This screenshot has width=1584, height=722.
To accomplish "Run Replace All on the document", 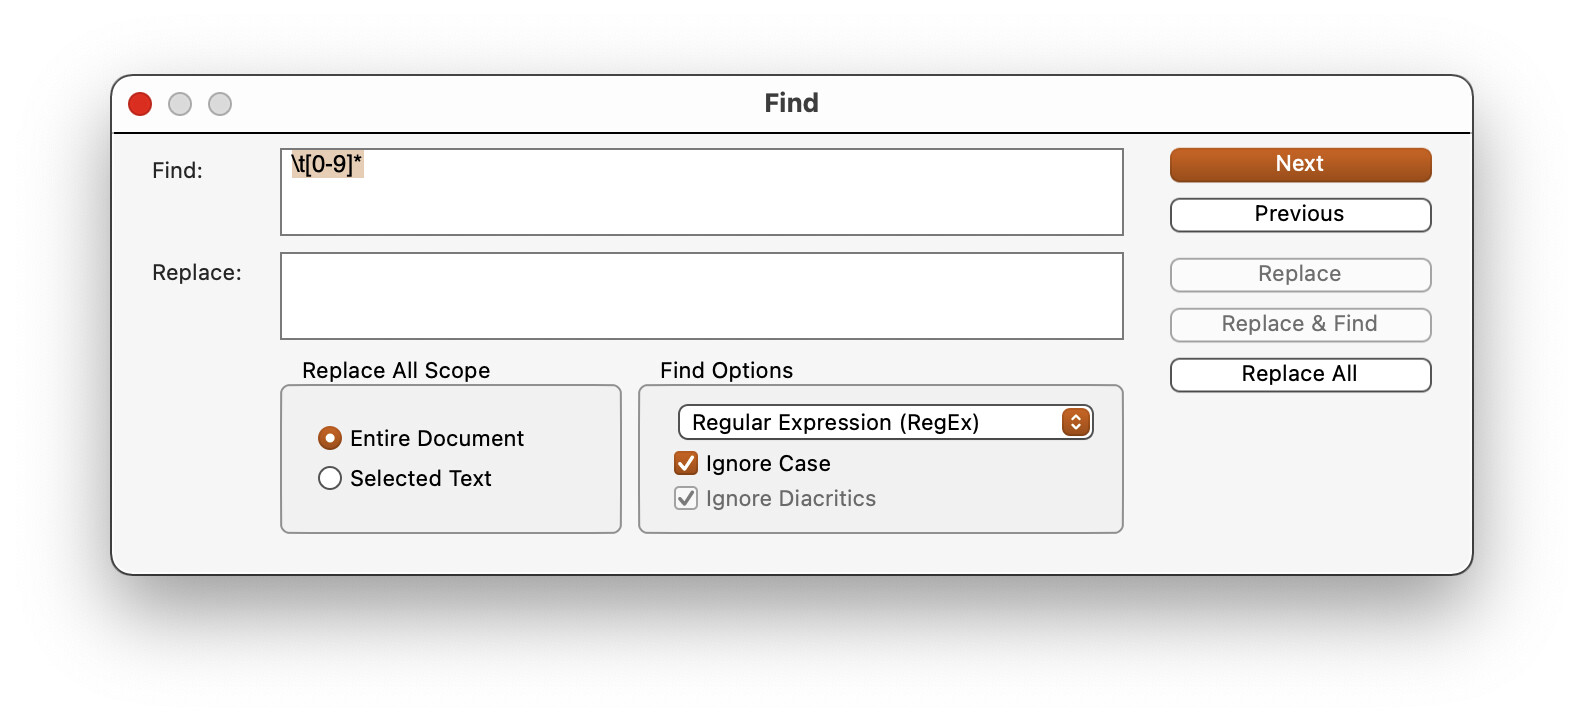I will [1300, 375].
